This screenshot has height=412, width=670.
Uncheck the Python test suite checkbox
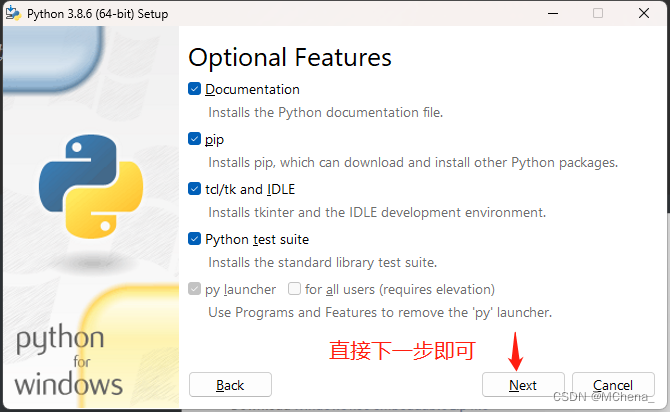[x=194, y=239]
